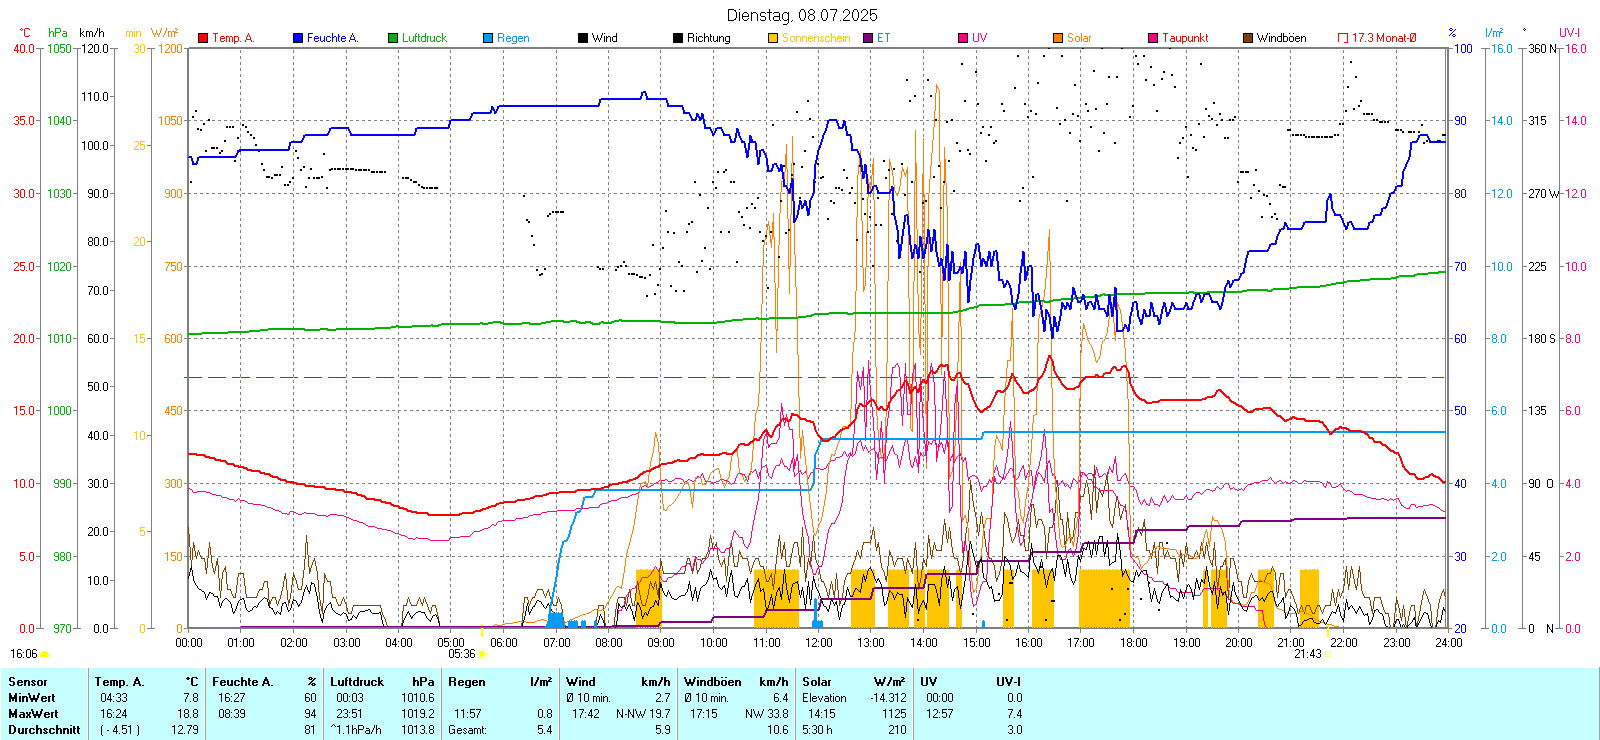
Task: Select the yellow Sonnenschein legend square
Action: point(773,38)
